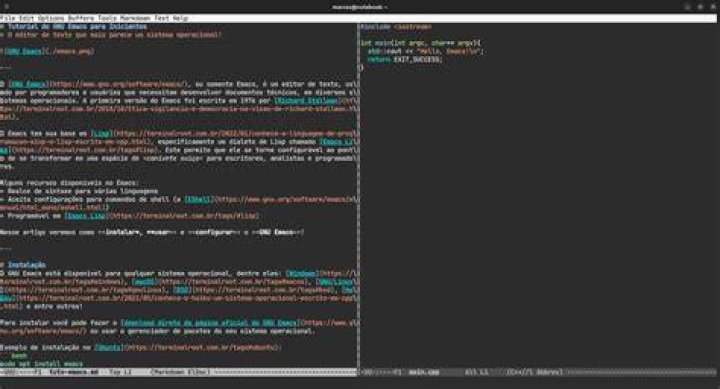
Task: Click the Nesse artigo veremos como line
Action: click(152, 232)
